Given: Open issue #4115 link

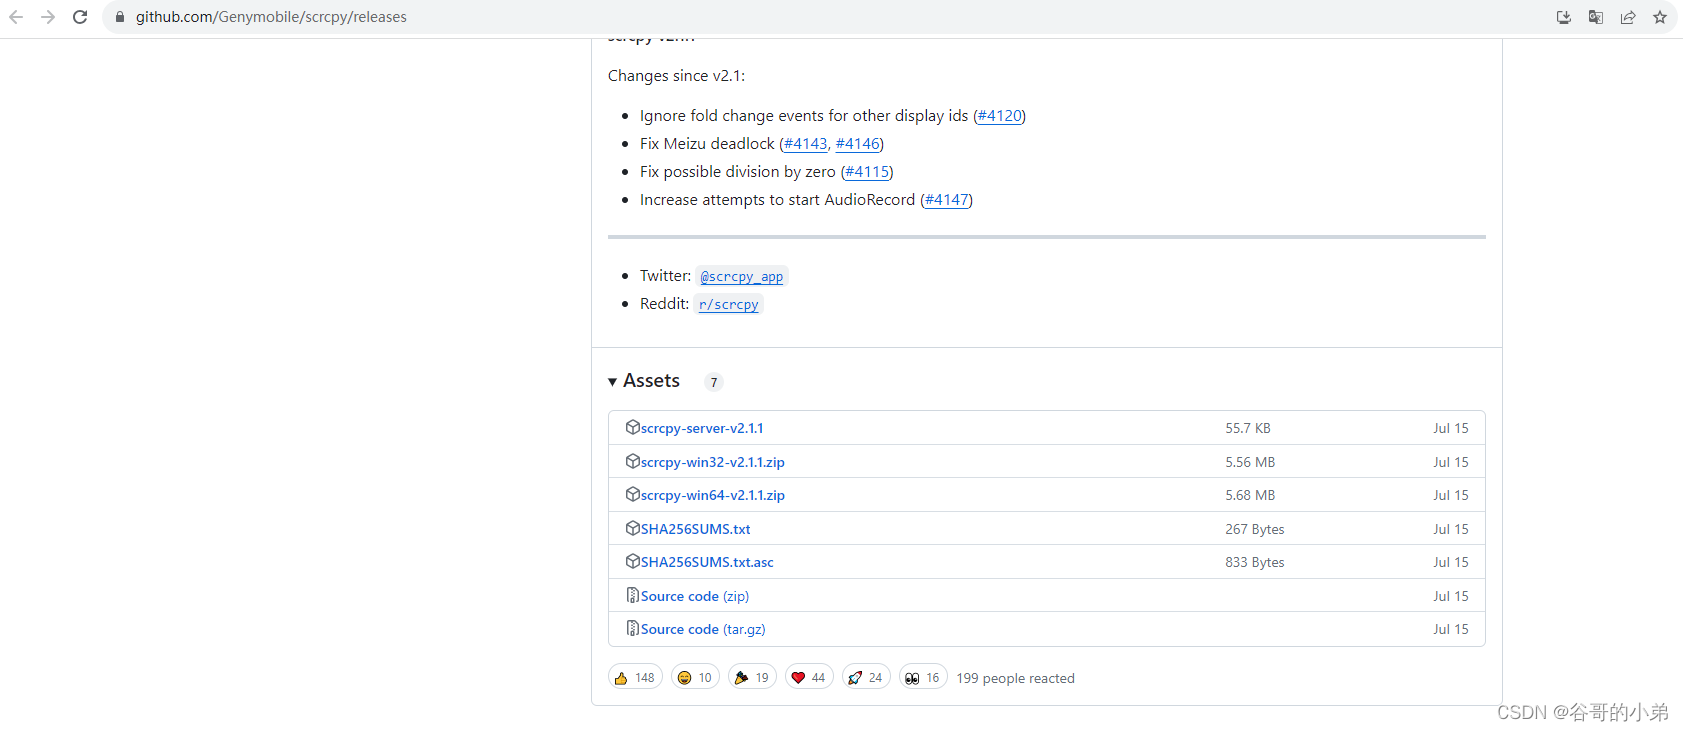Looking at the screenshot, I should pos(867,172).
